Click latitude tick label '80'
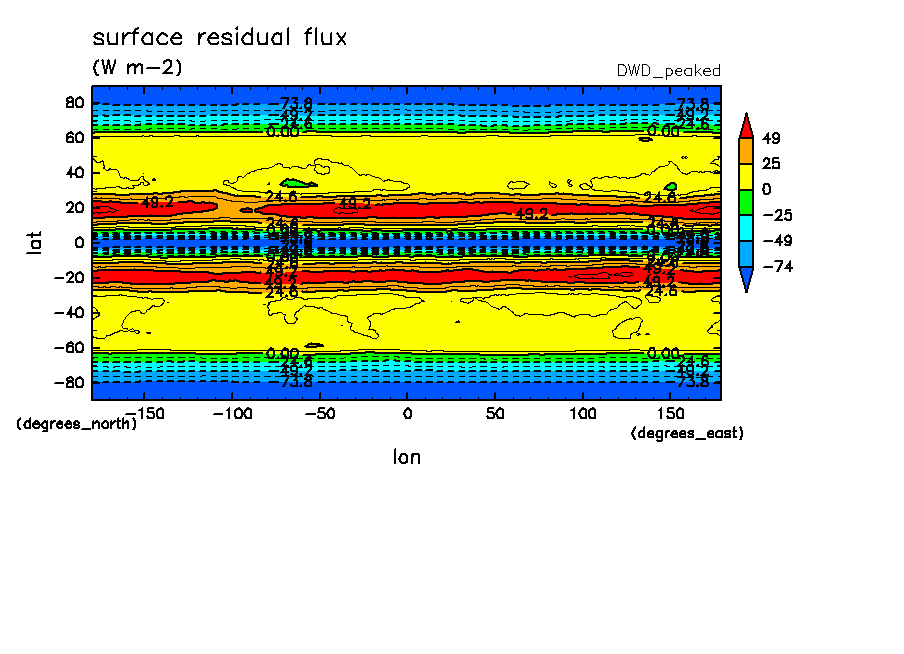 point(75,103)
